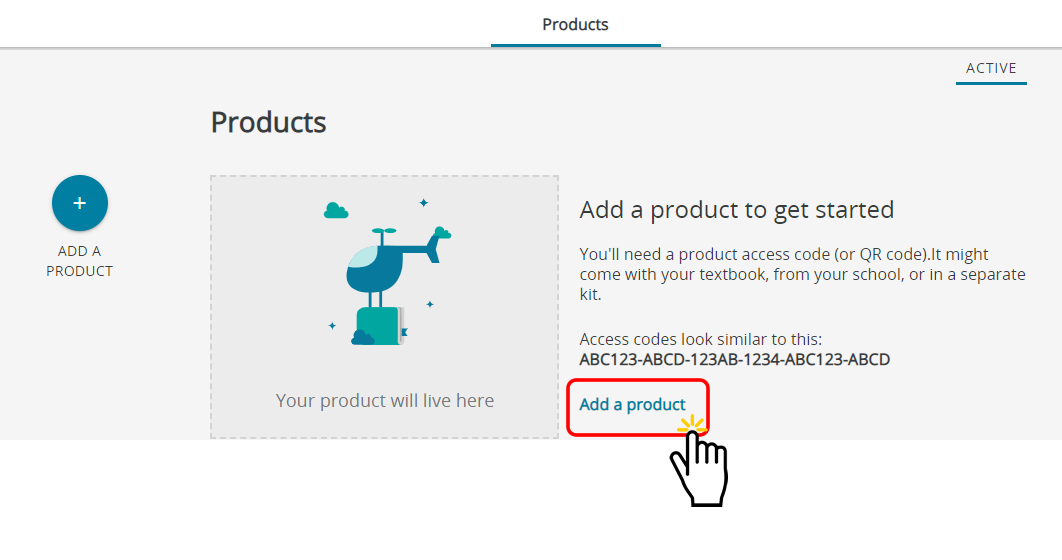Click 'Add a product to get started' heading
1062x560 pixels.
point(737,210)
